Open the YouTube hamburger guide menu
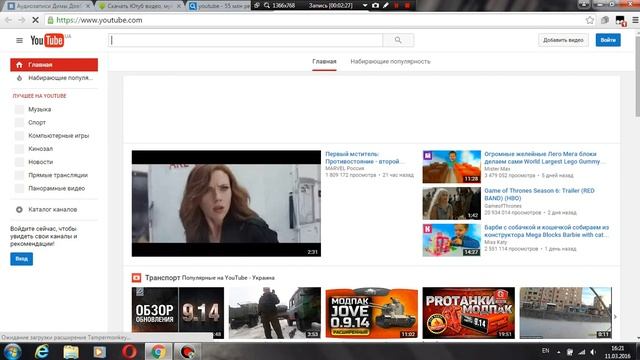 tap(19, 40)
